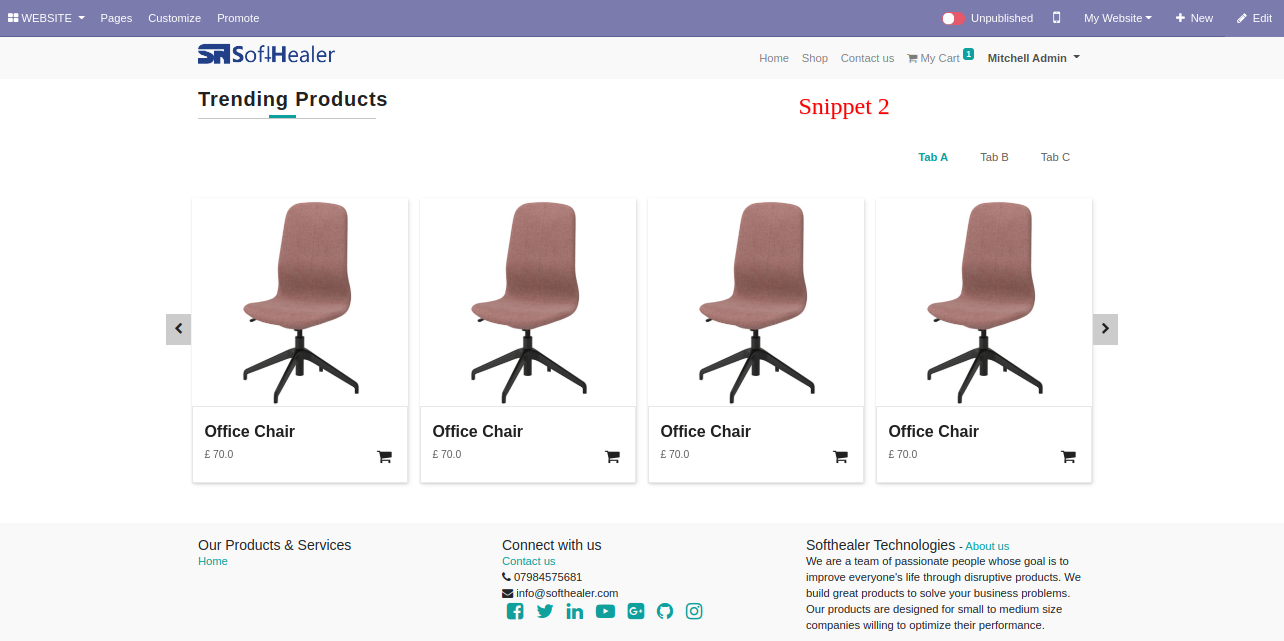Click the mobile preview phone icon
1284x641 pixels.
(1056, 18)
